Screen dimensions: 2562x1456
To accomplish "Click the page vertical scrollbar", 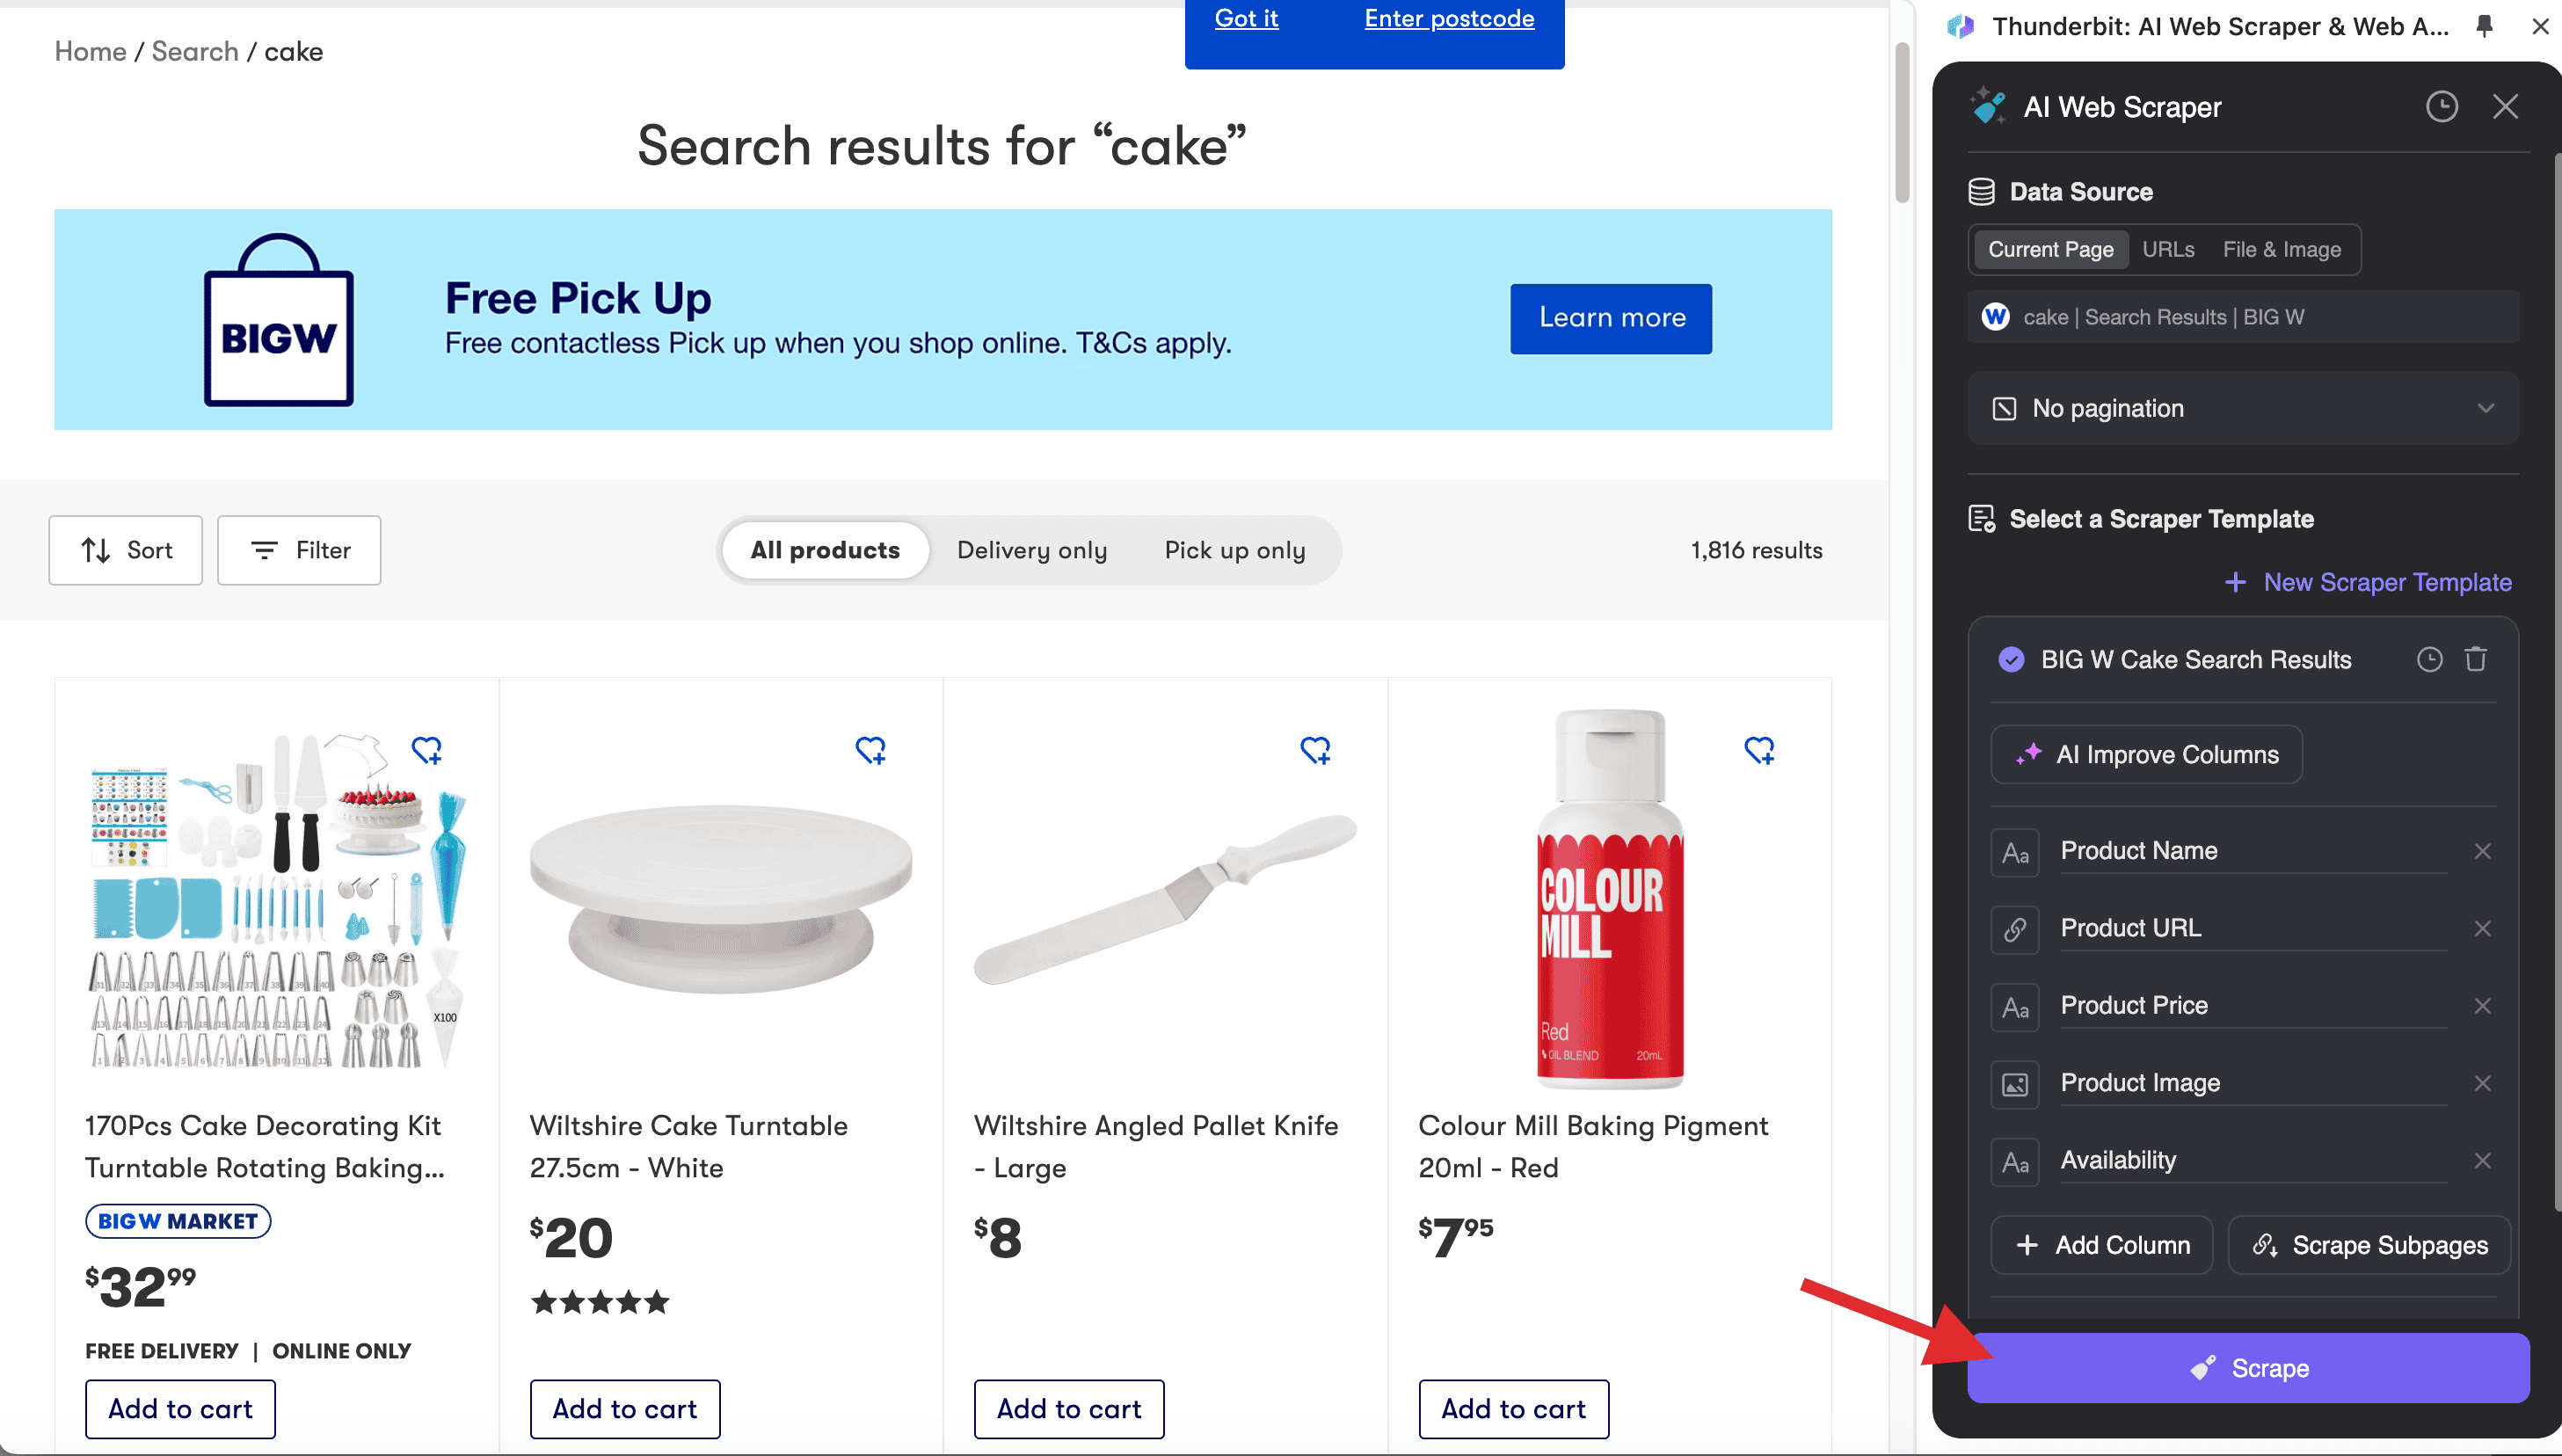I will pos(1902,120).
